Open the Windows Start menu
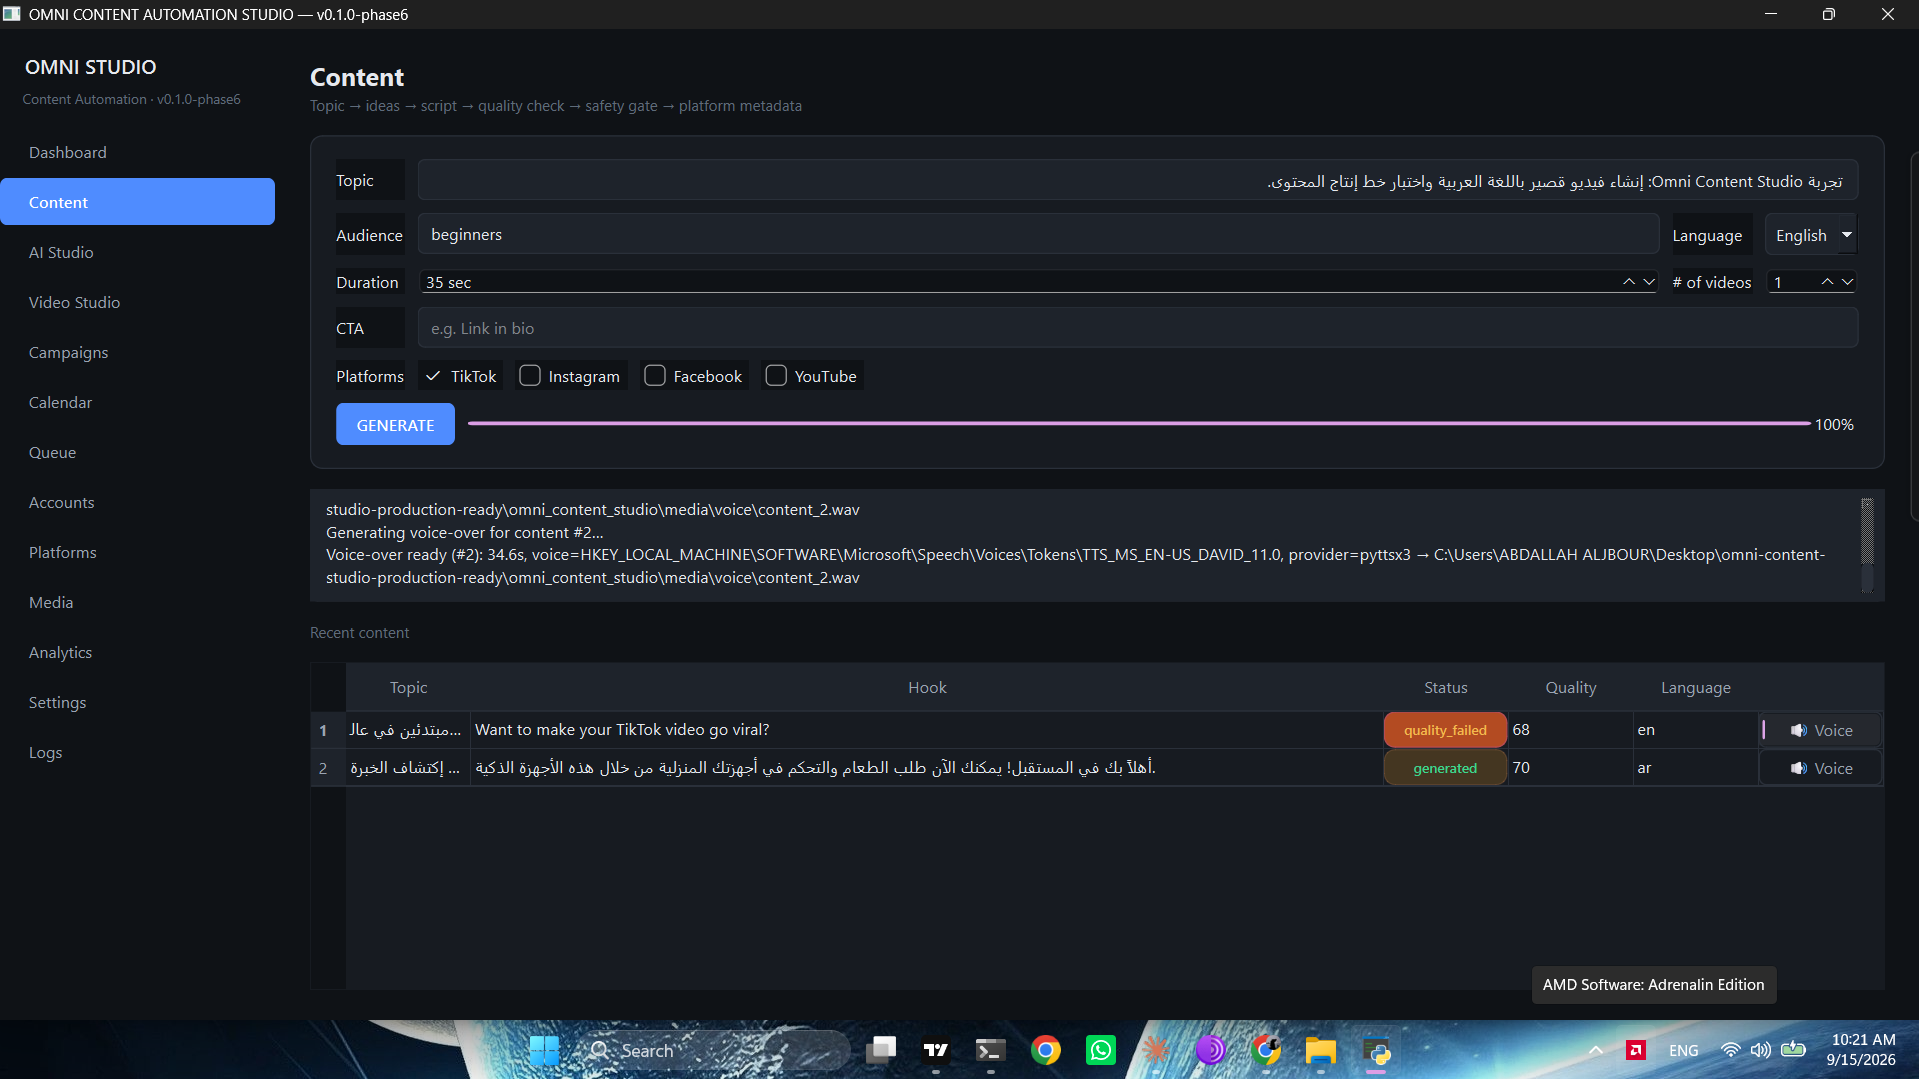This screenshot has width=1919, height=1079. [544, 1050]
